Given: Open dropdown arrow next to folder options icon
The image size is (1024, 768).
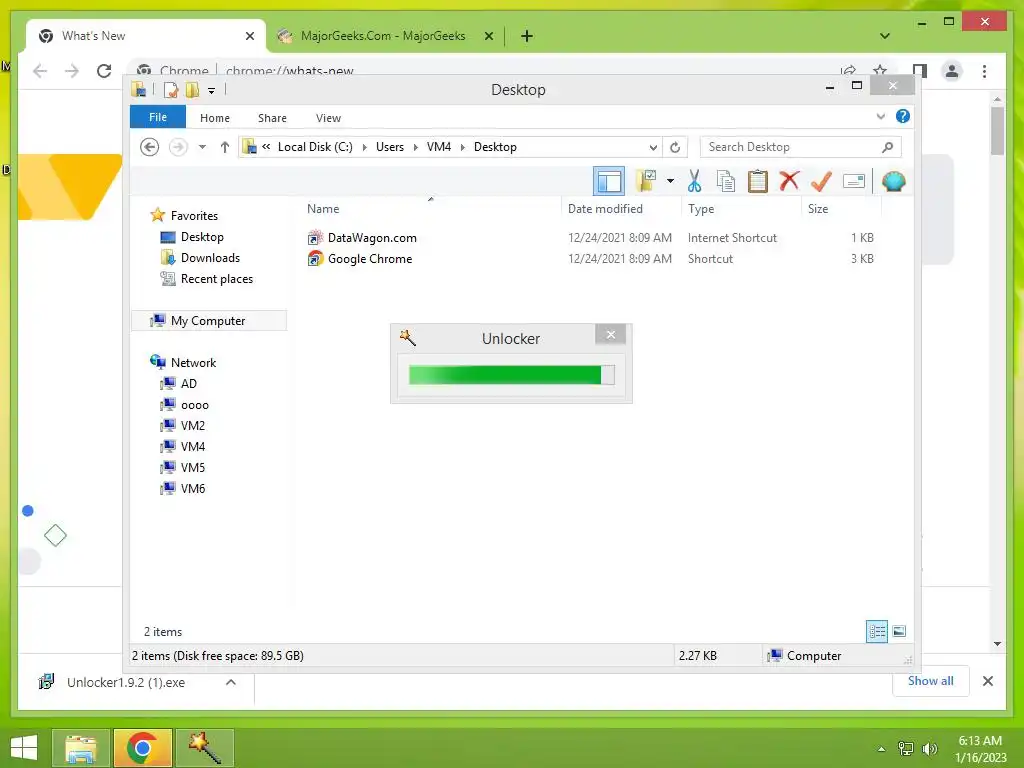Looking at the screenshot, I should click(670, 181).
